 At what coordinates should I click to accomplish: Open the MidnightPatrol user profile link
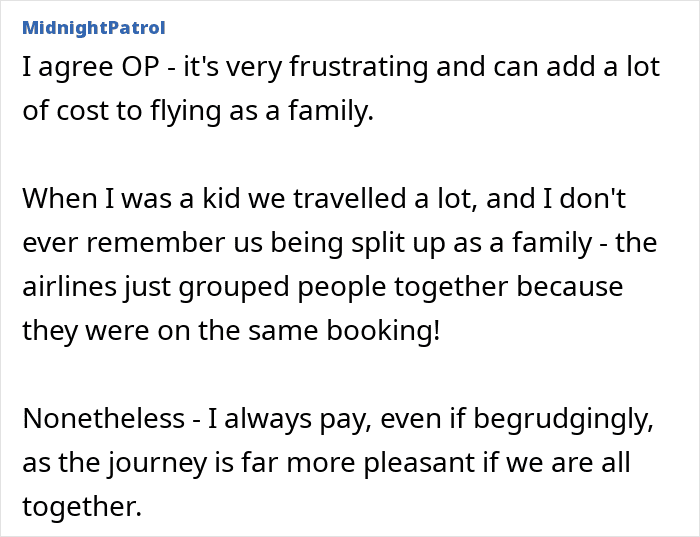coord(93,27)
